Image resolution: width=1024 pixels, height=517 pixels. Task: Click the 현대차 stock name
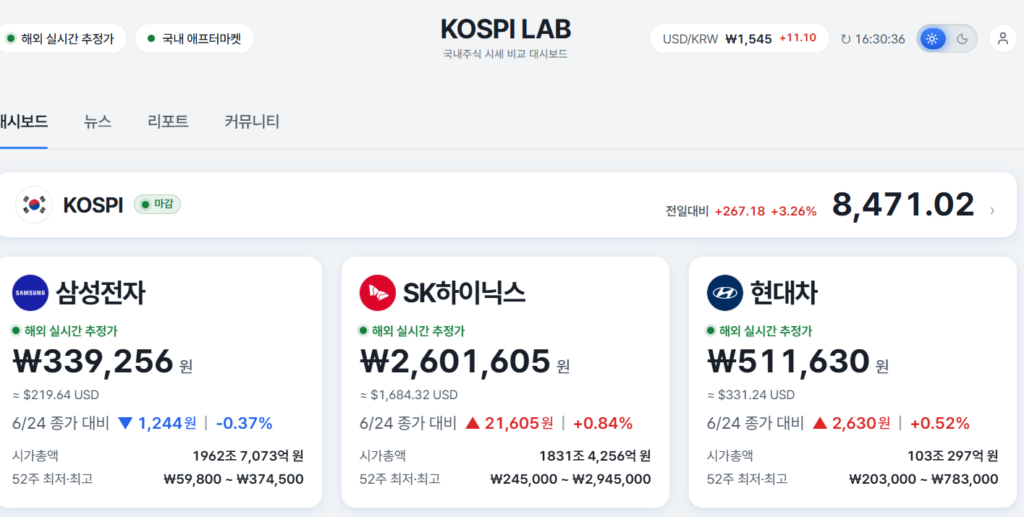pos(784,292)
